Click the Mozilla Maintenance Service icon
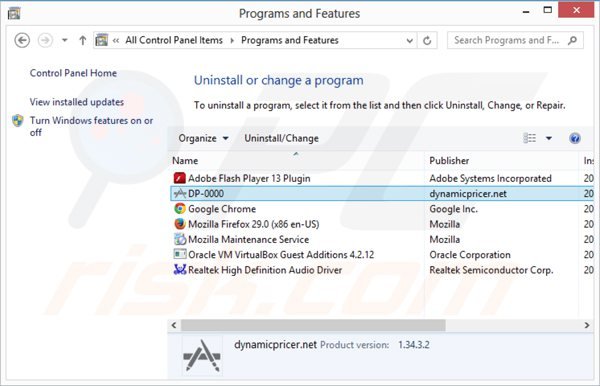Image resolution: width=600 pixels, height=386 pixels. click(x=179, y=239)
